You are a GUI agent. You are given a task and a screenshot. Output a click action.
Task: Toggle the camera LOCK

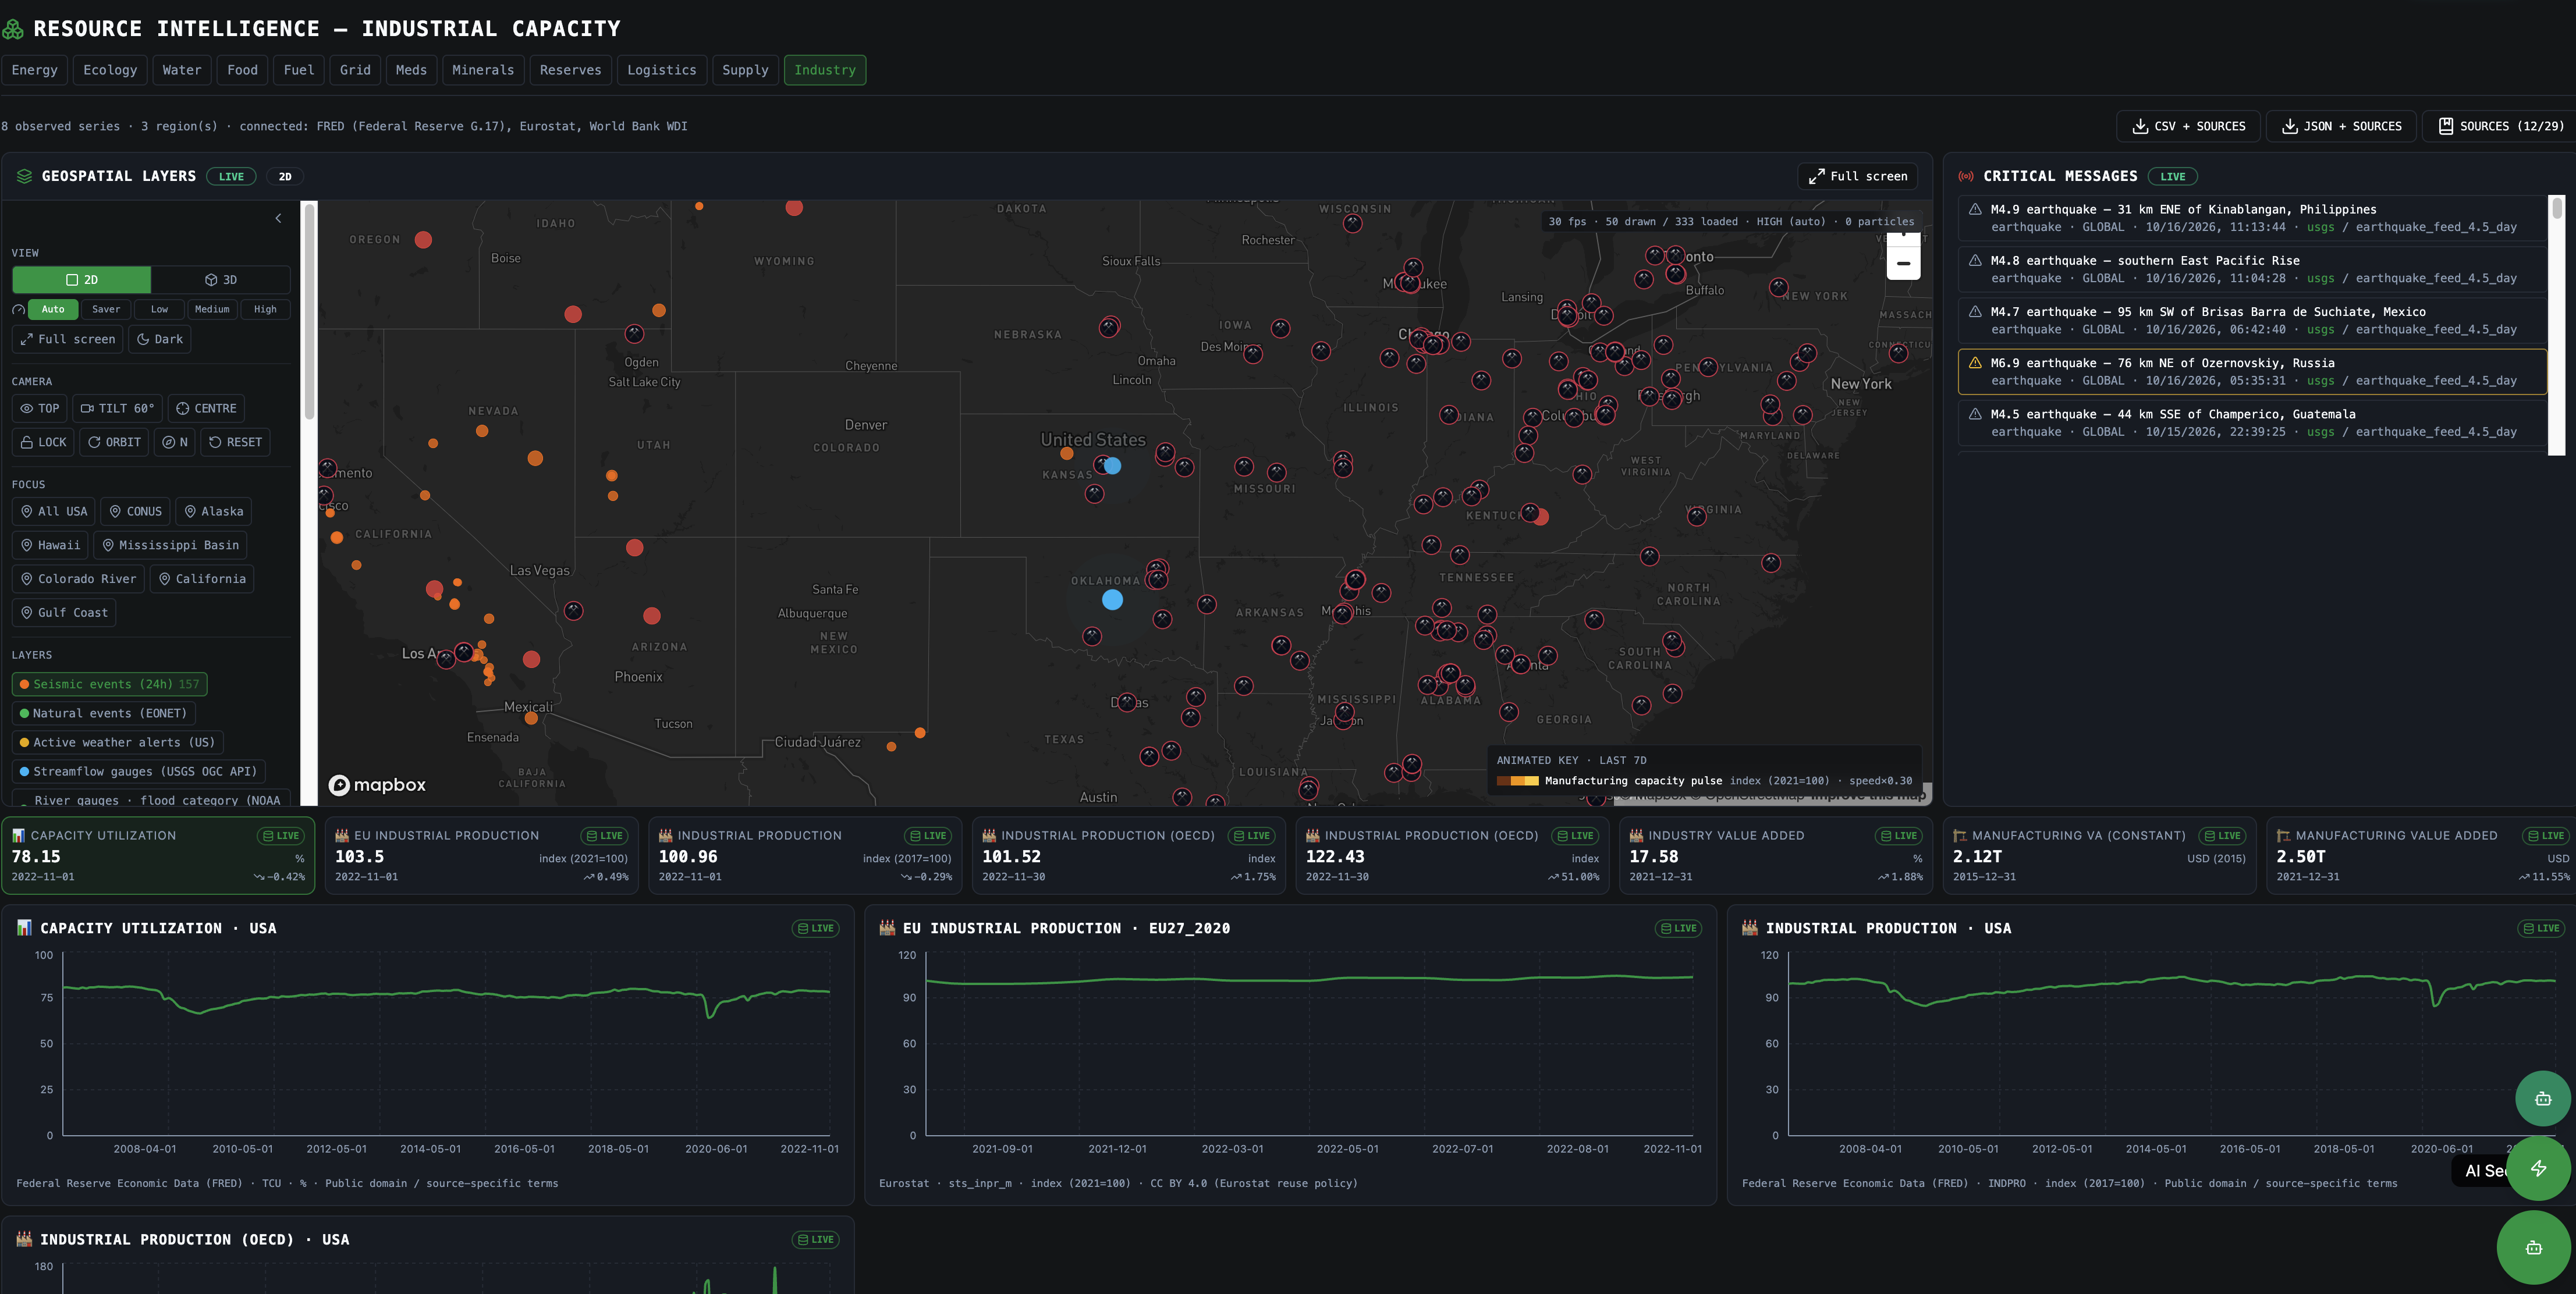pyautogui.click(x=43, y=442)
